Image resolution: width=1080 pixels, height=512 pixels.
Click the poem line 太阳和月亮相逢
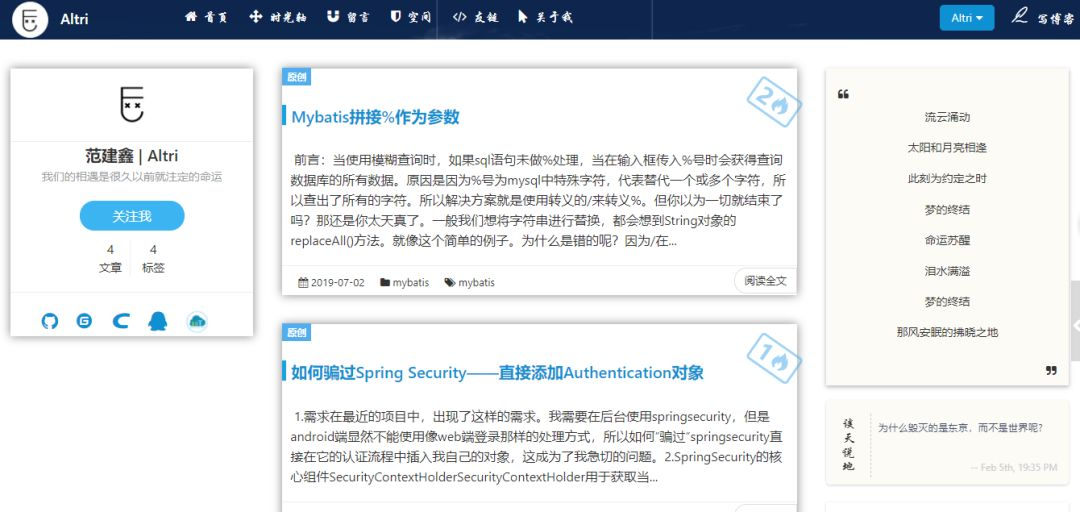coord(947,147)
